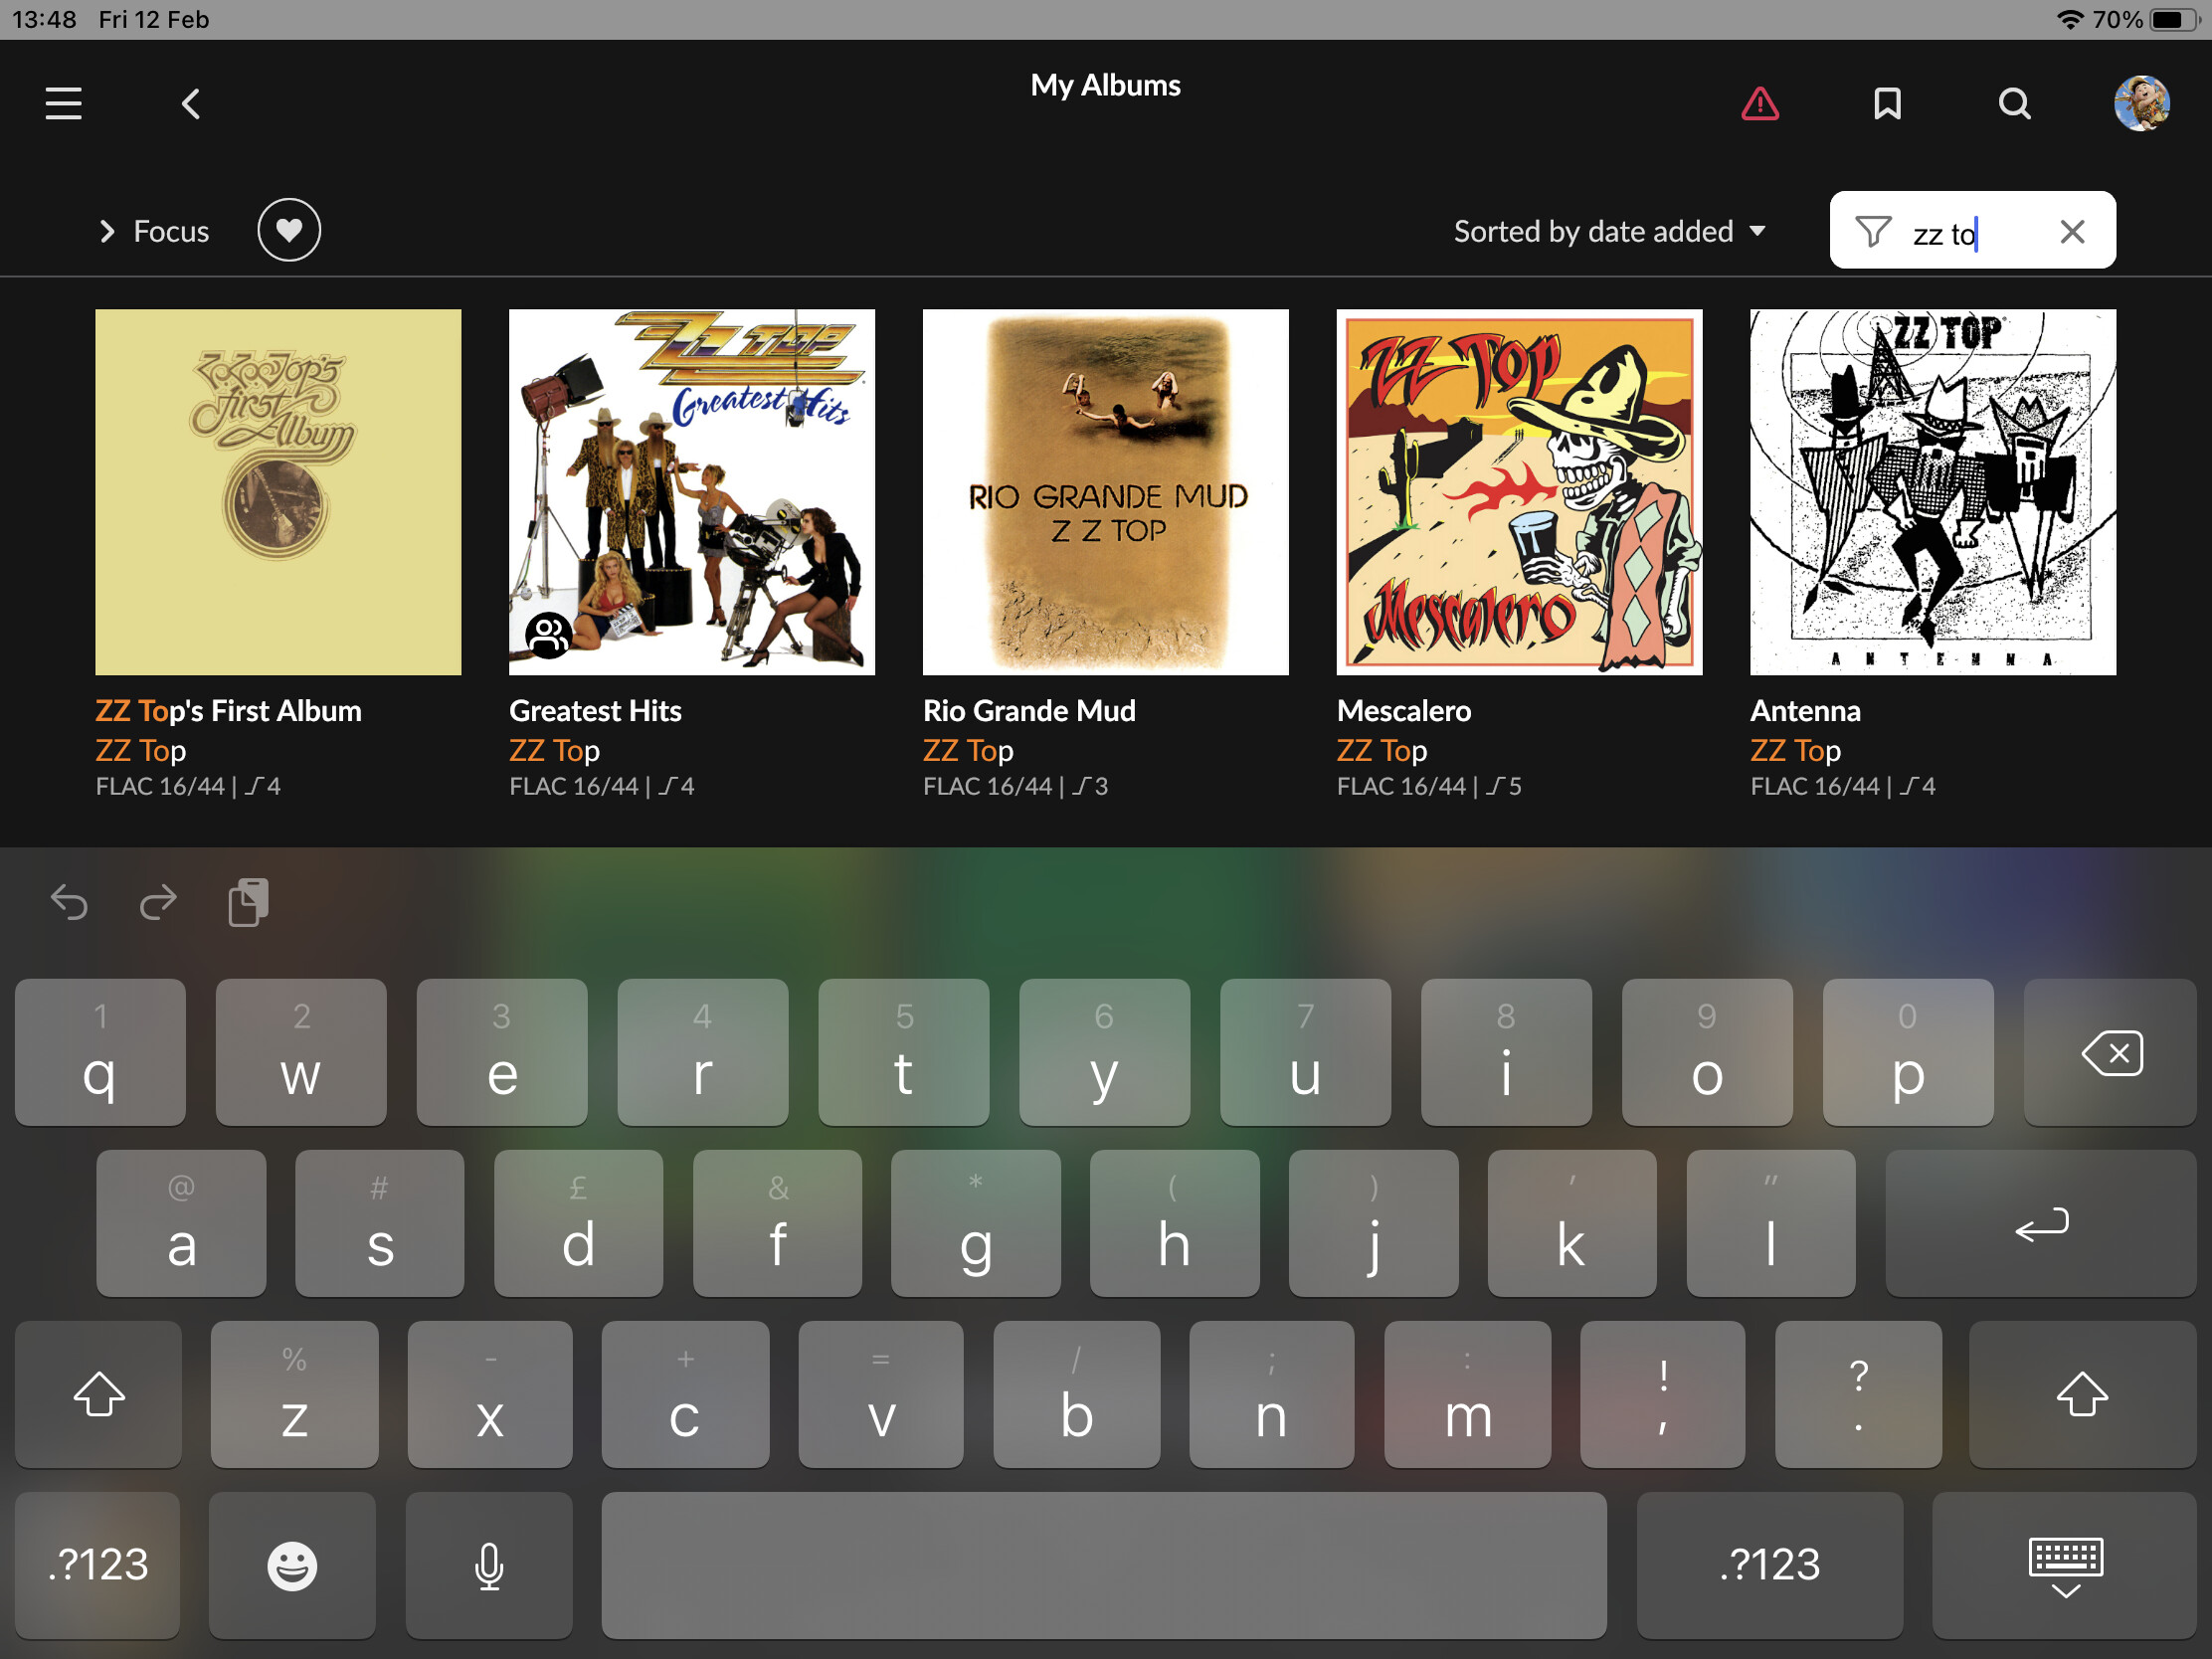Toggle the favorites heart filter

coord(289,230)
